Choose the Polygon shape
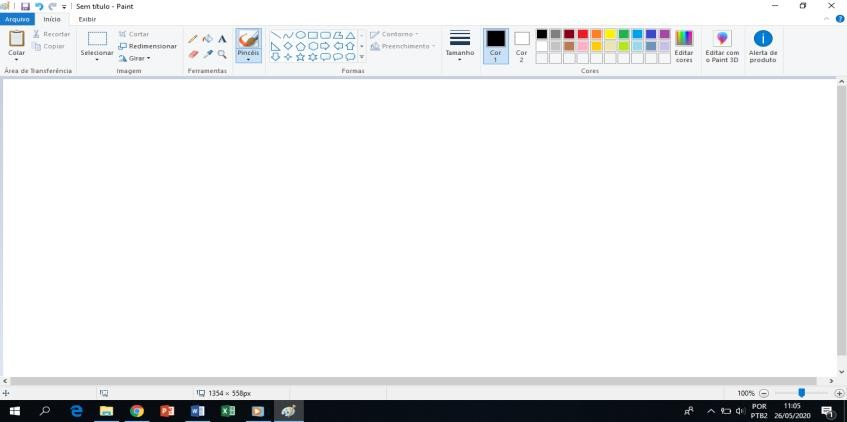This screenshot has width=847, height=422. coord(338,35)
